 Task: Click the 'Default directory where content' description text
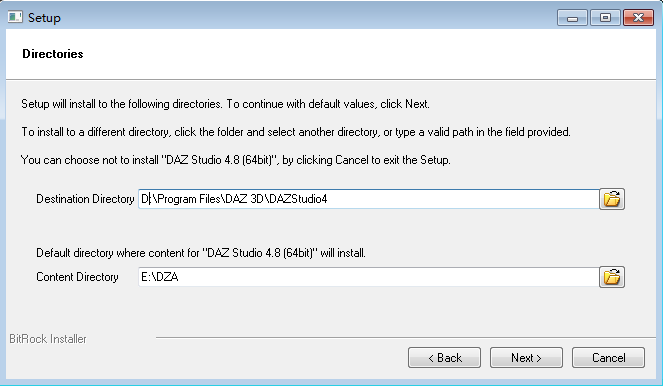[201, 253]
